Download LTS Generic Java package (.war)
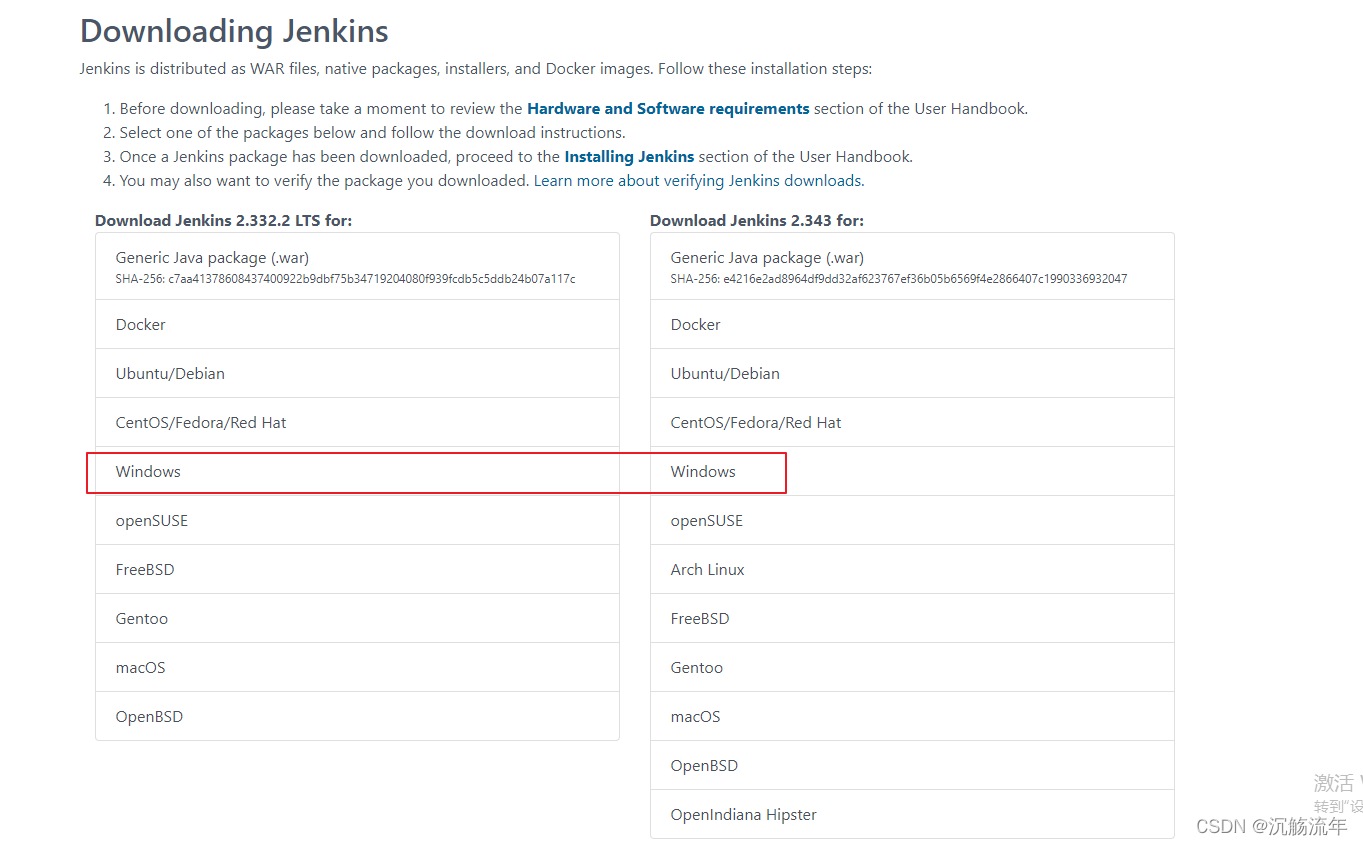 click(357, 267)
